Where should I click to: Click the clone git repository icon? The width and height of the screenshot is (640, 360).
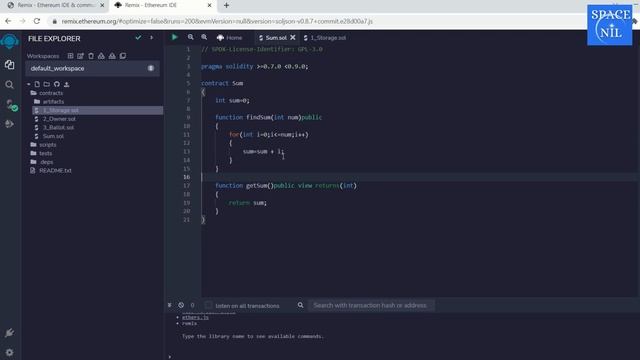pyautogui.click(x=123, y=56)
